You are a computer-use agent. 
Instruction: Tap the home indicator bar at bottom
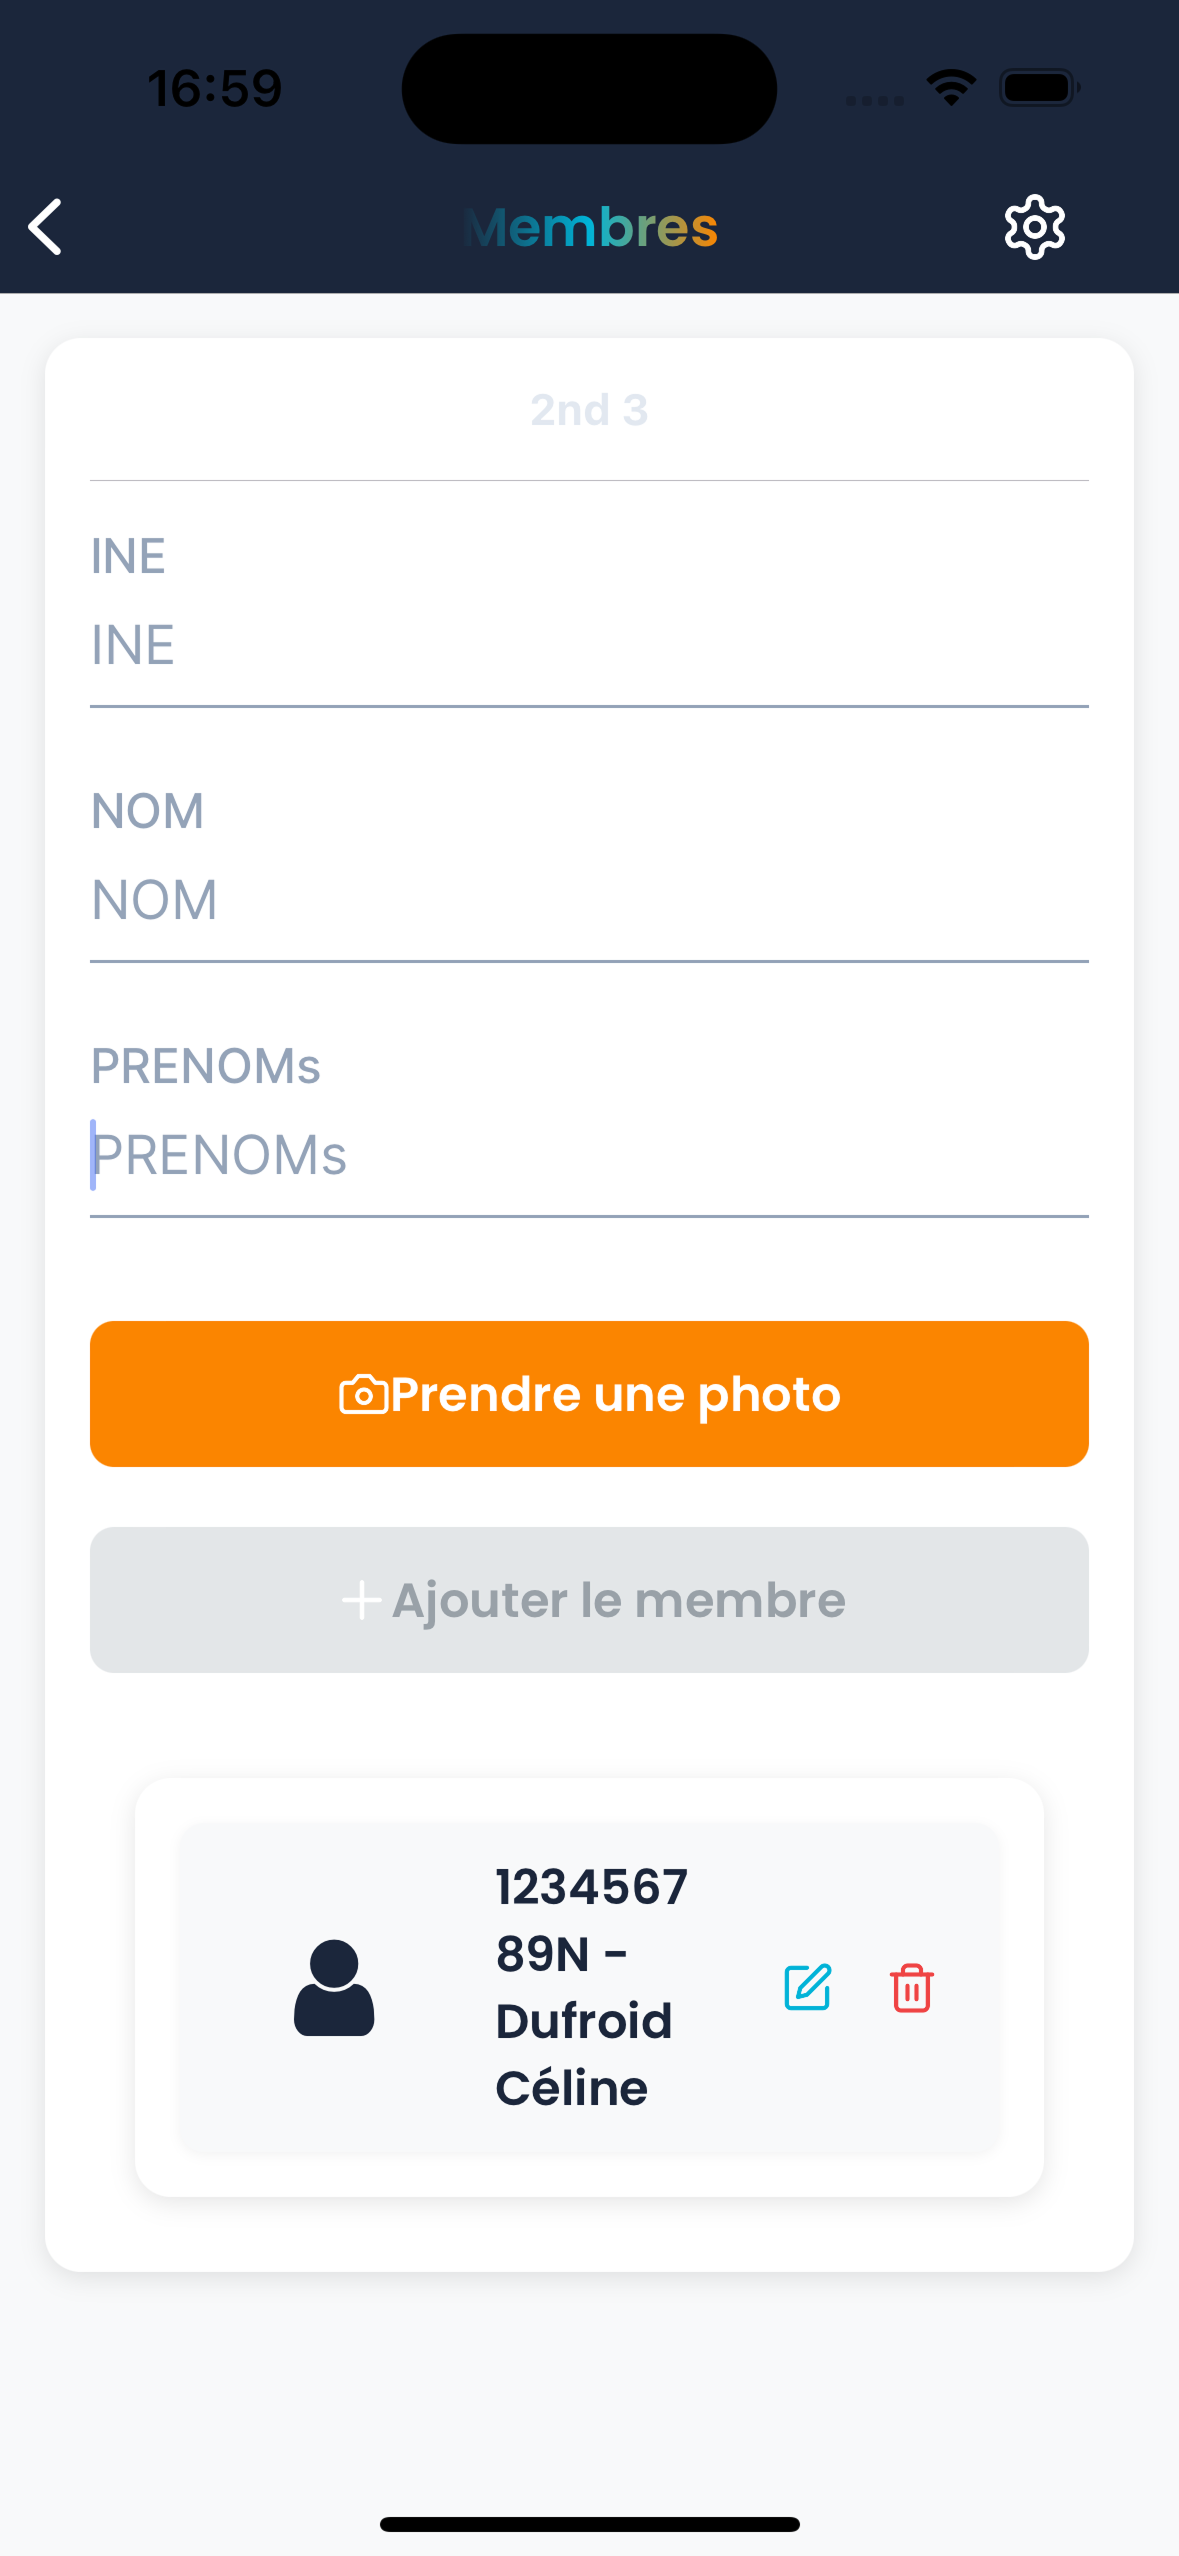click(589, 2524)
